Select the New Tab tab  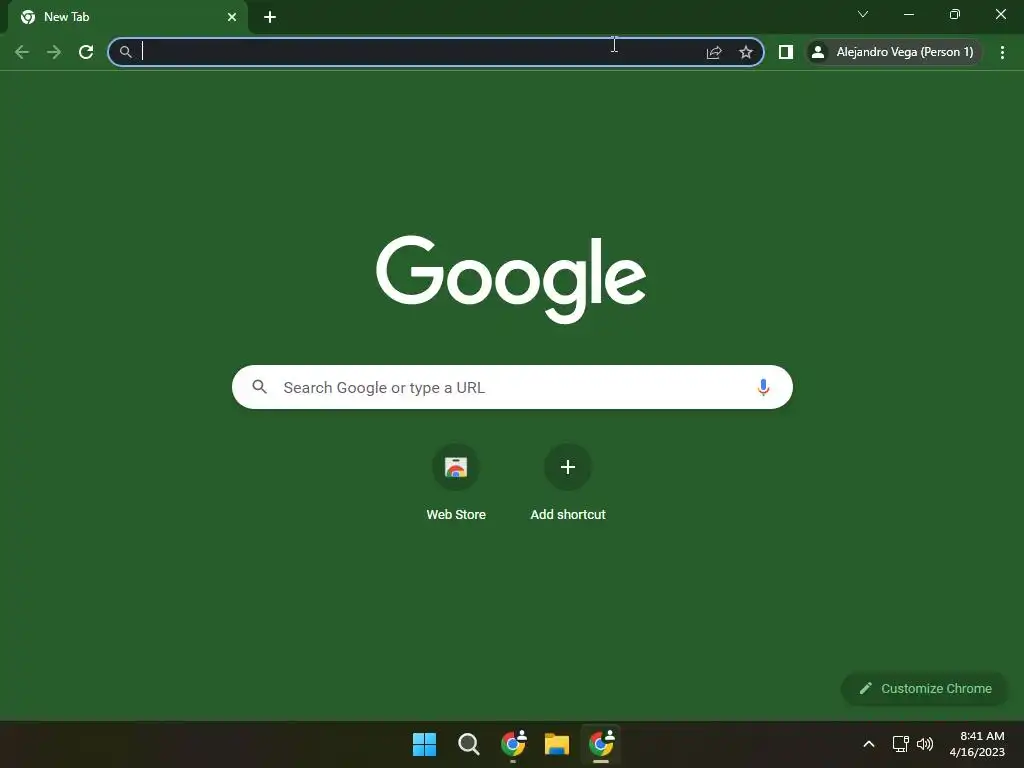pos(128,17)
